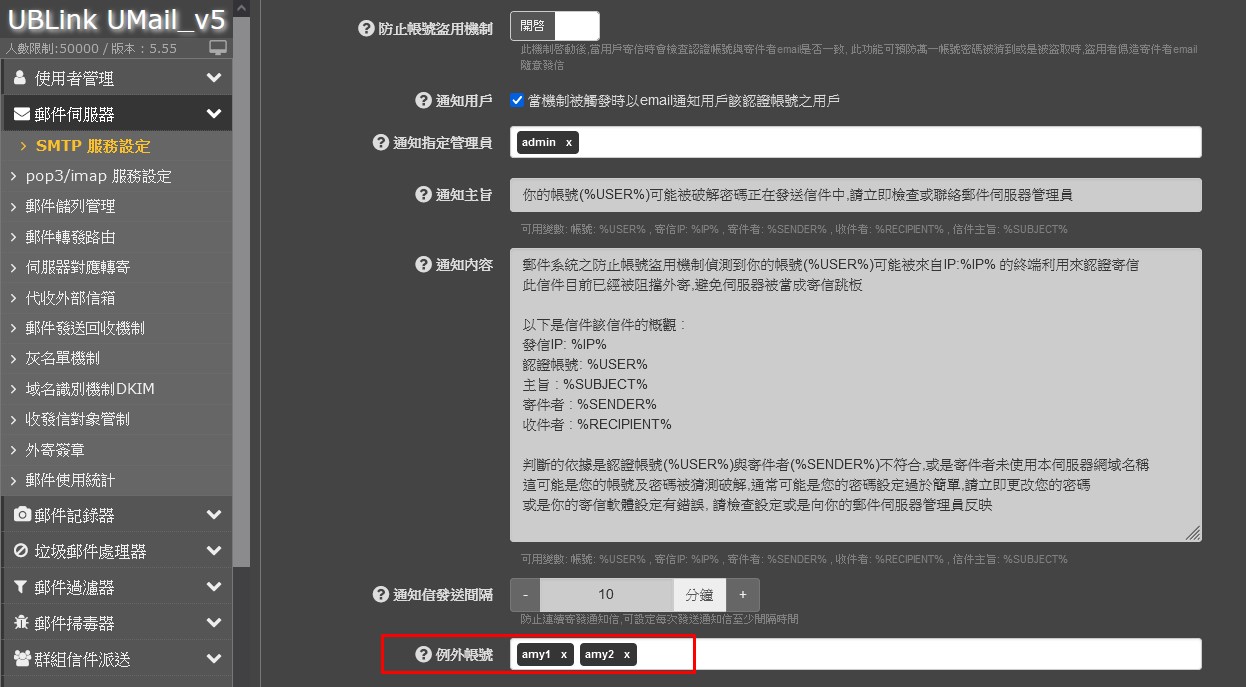Screen dimensions: 1246x687
Task: Click help icon beside 通知指定管理員
Action: click(380, 143)
